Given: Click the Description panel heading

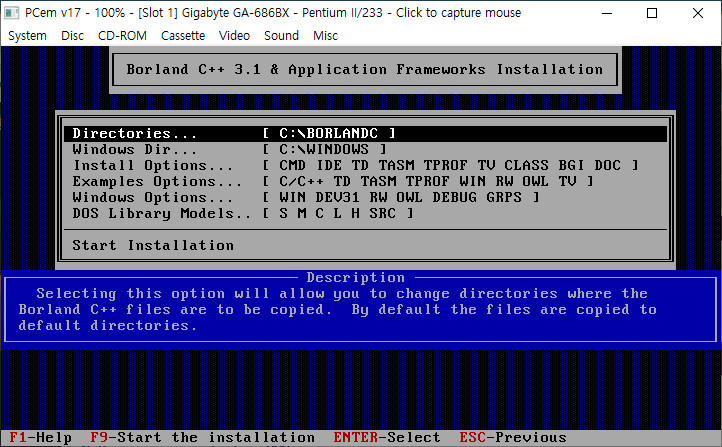Looking at the screenshot, I should pyautogui.click(x=355, y=278).
